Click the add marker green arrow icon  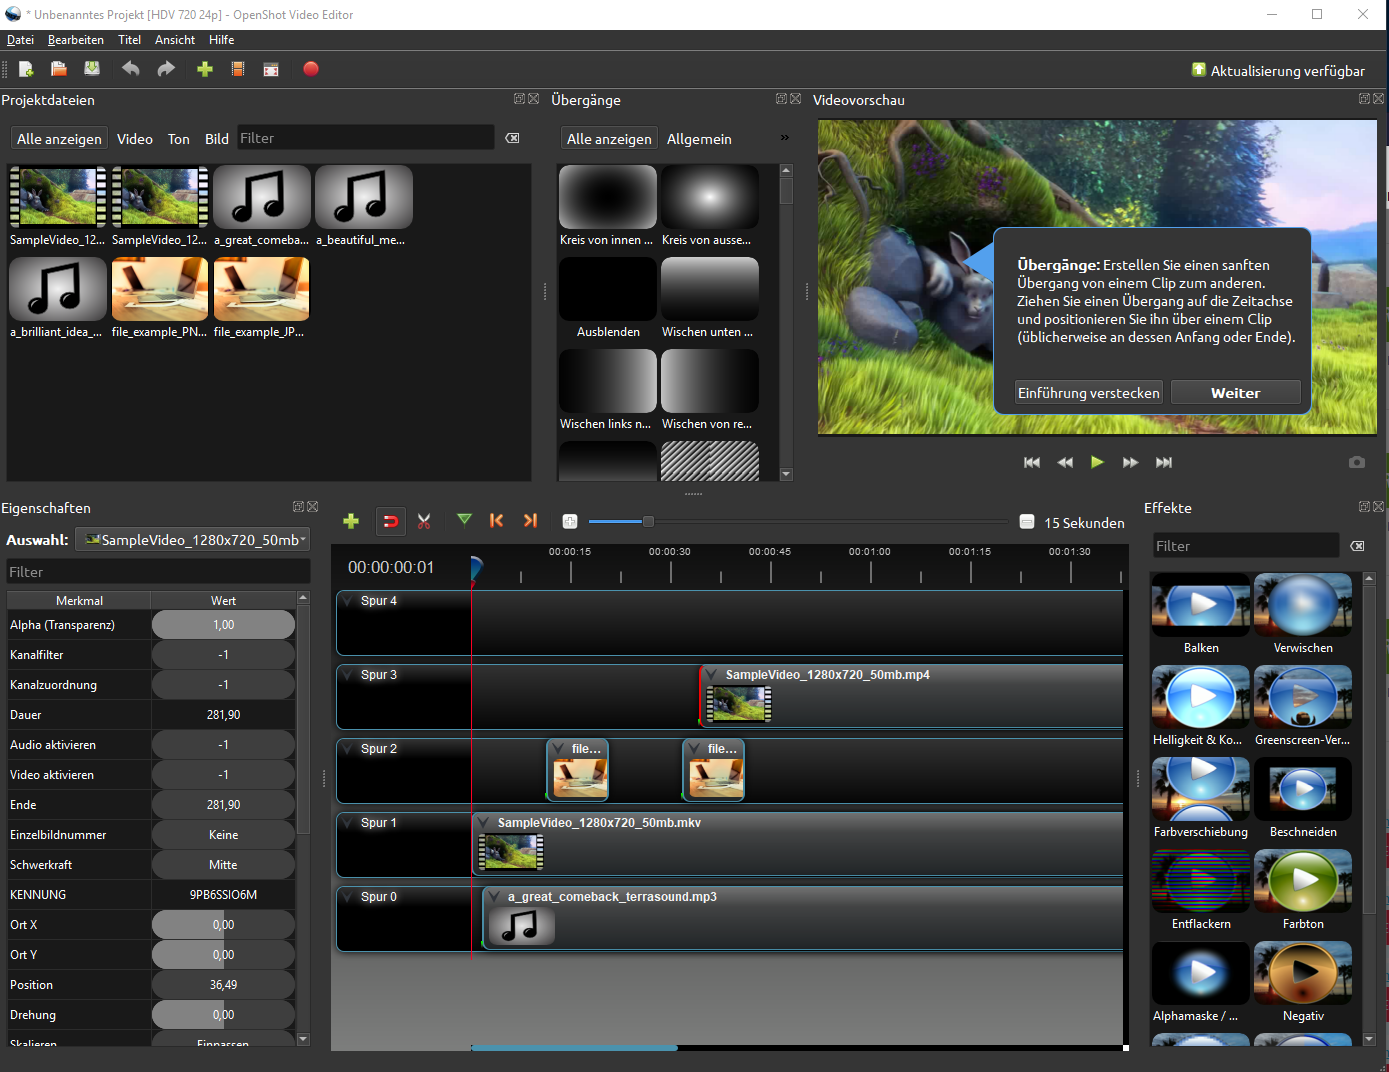click(x=464, y=520)
